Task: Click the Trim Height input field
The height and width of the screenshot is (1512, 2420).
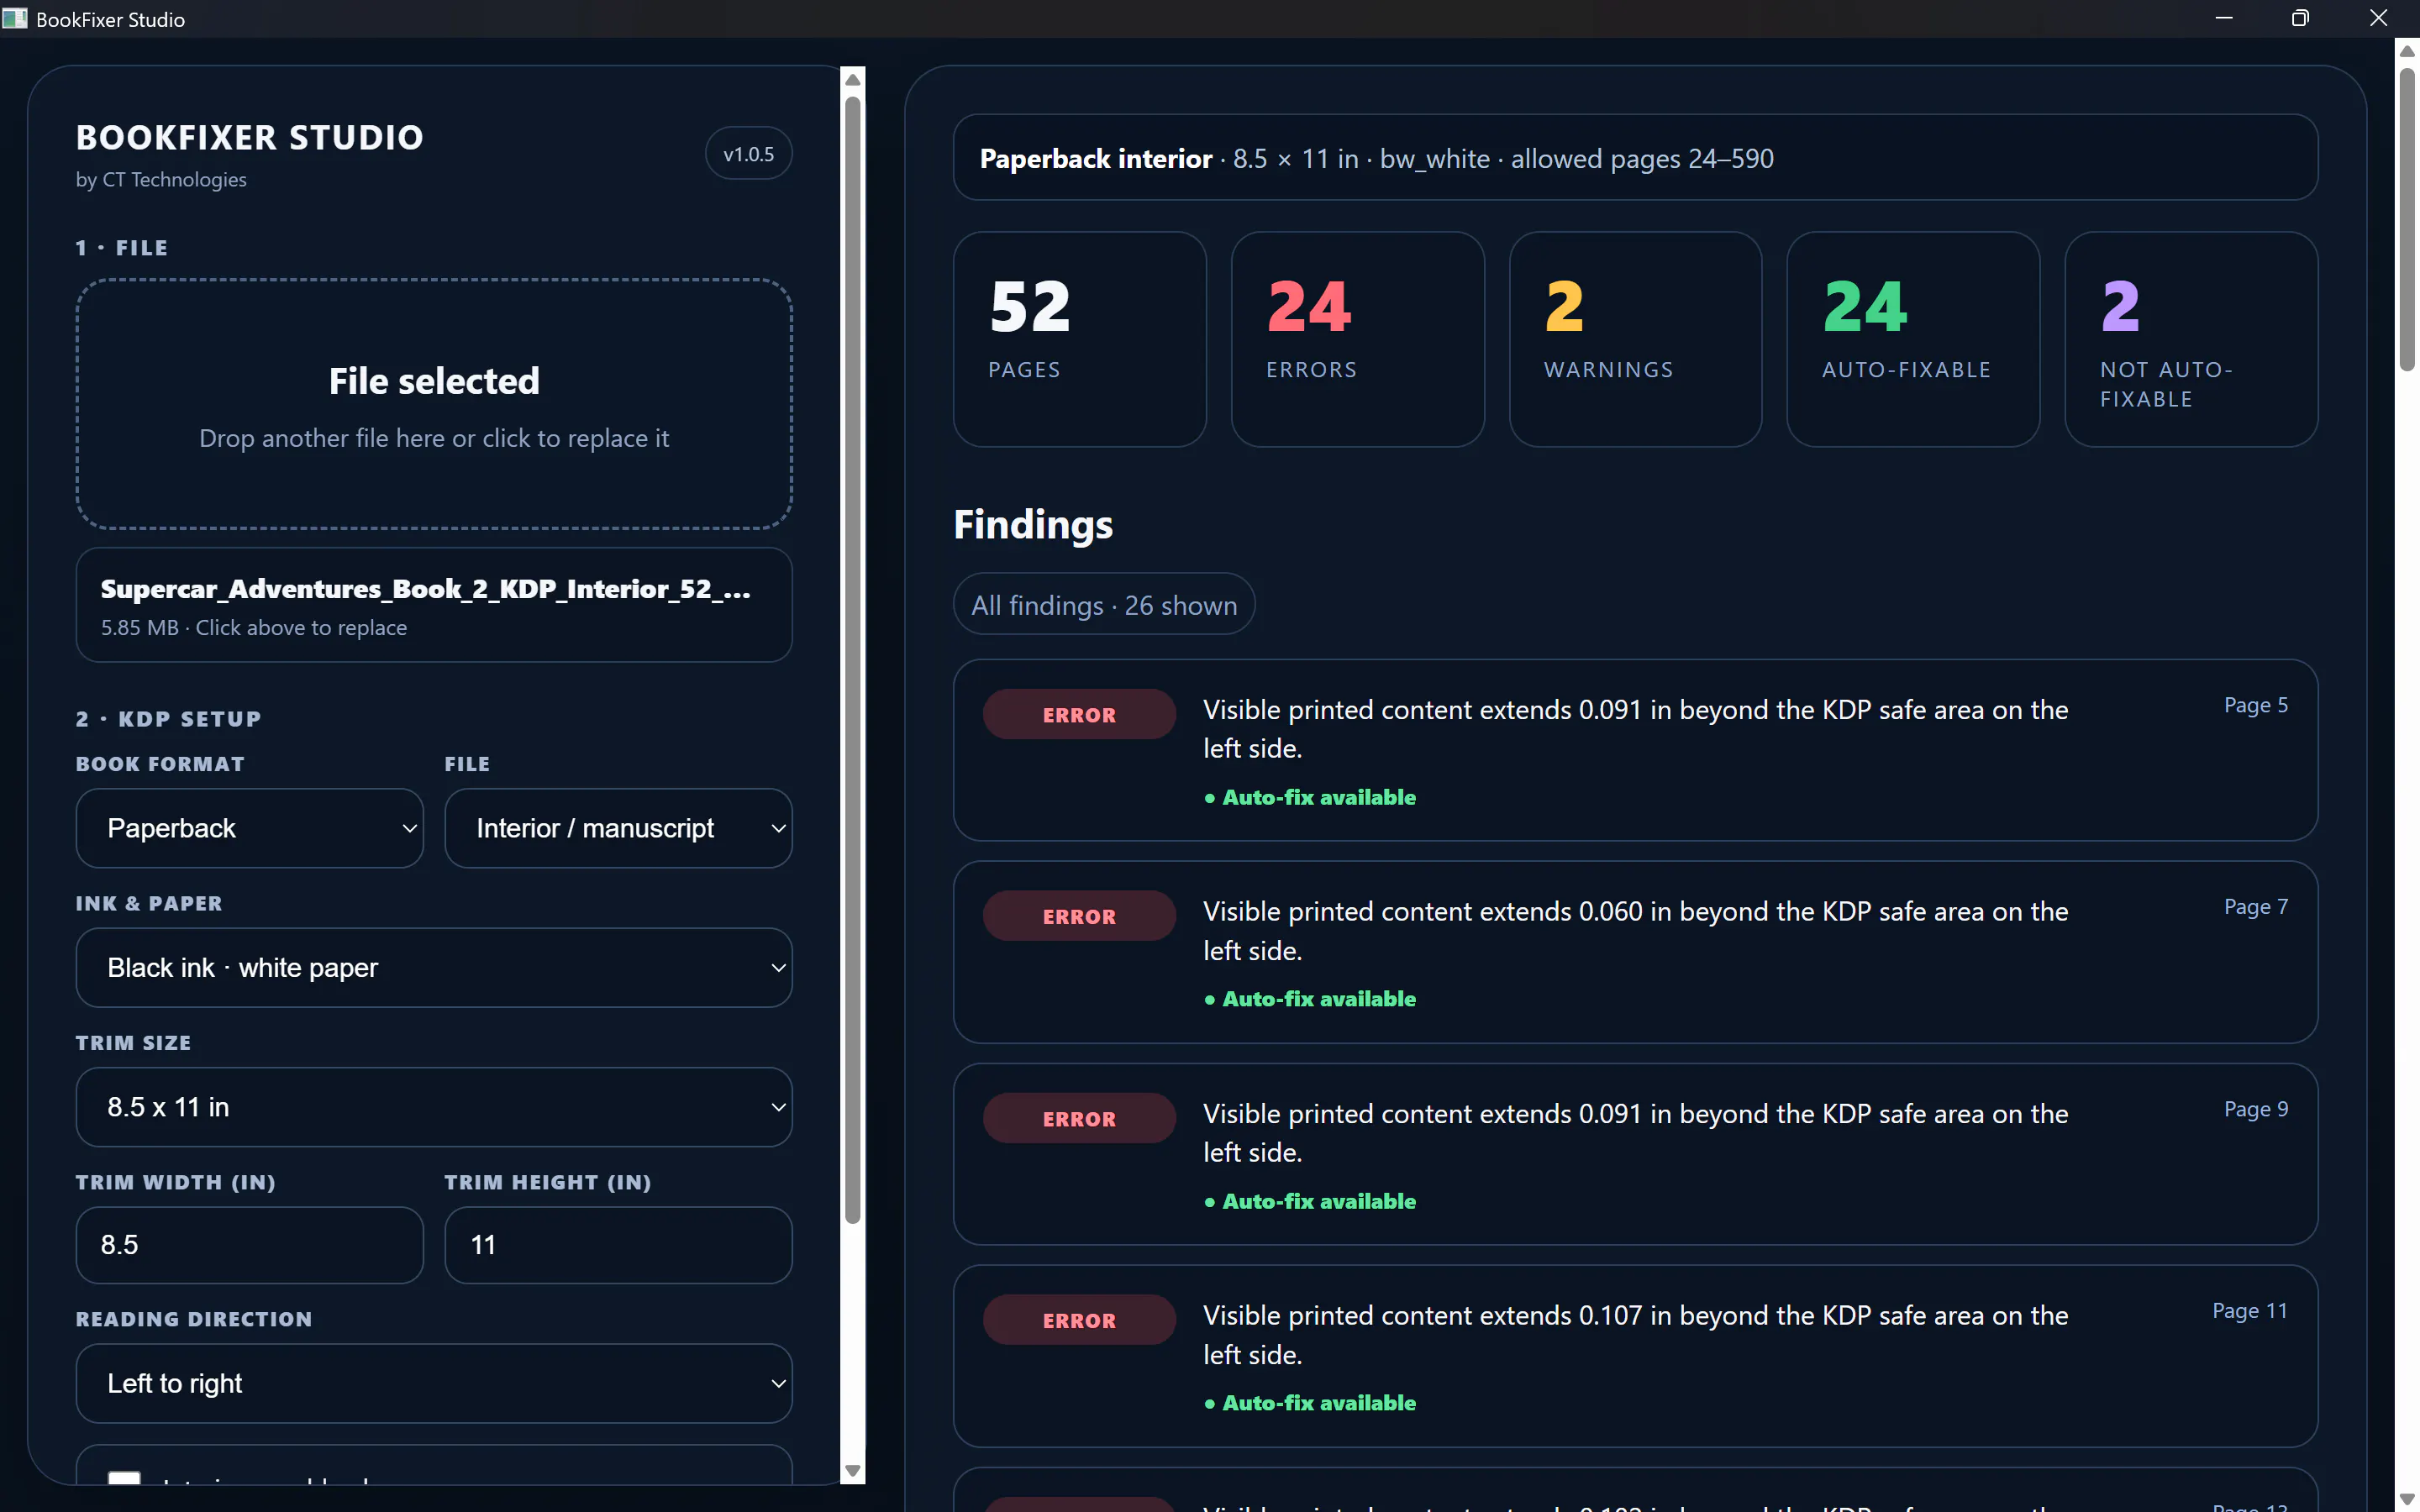Action: (x=618, y=1245)
